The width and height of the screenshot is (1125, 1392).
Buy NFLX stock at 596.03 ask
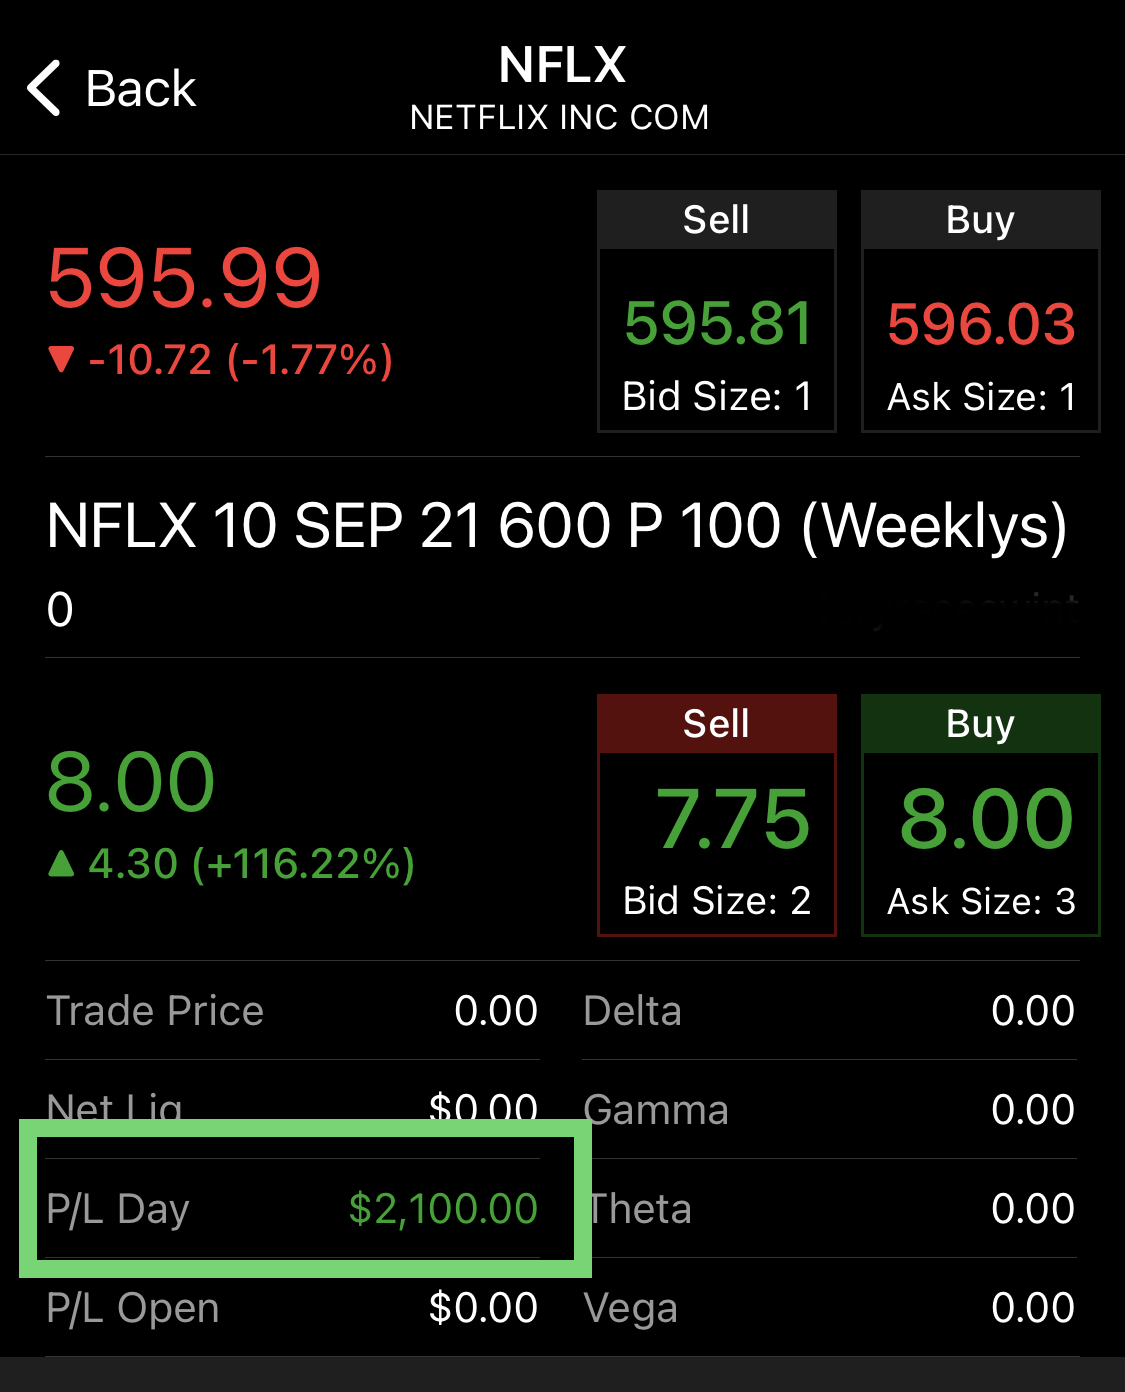point(981,311)
